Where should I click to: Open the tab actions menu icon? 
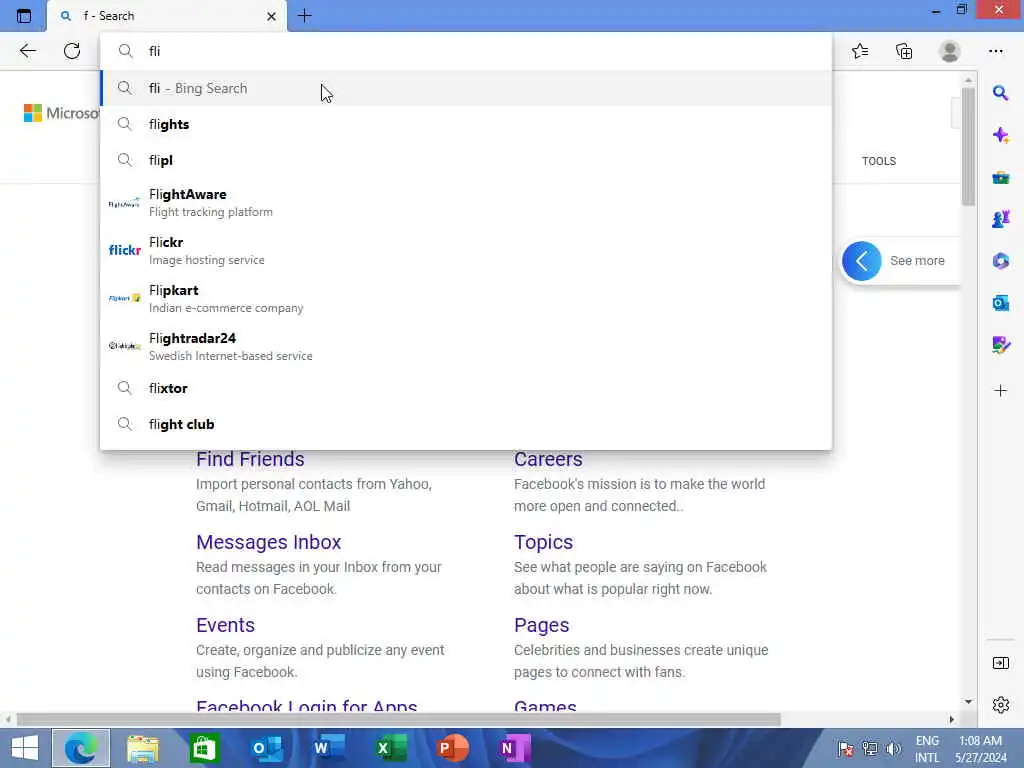click(x=24, y=16)
